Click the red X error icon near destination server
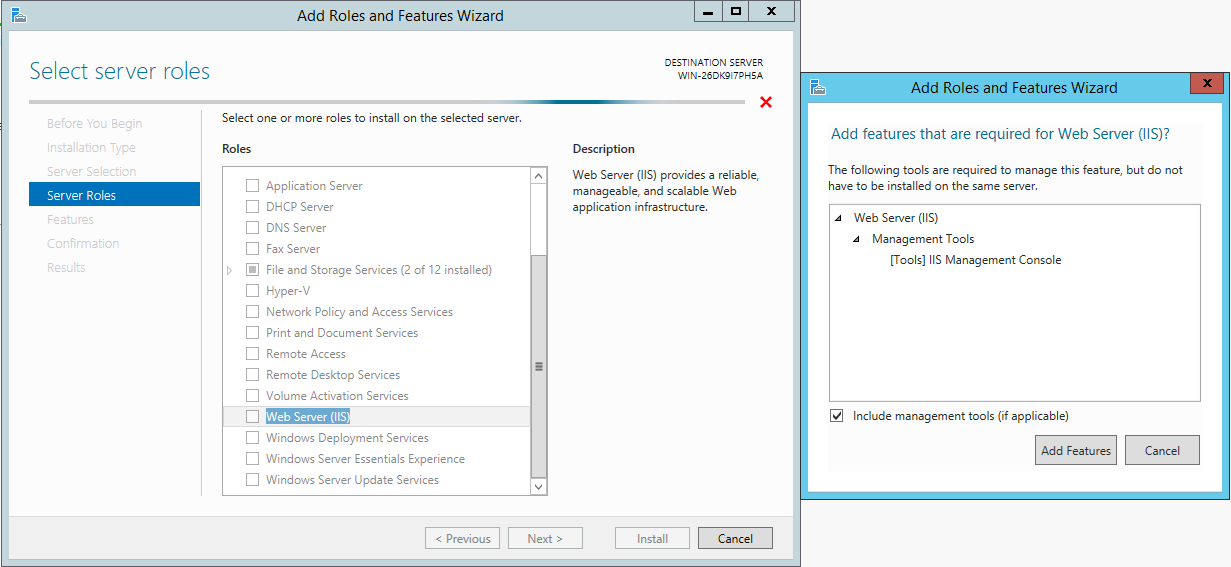1231x567 pixels. pyautogui.click(x=766, y=102)
